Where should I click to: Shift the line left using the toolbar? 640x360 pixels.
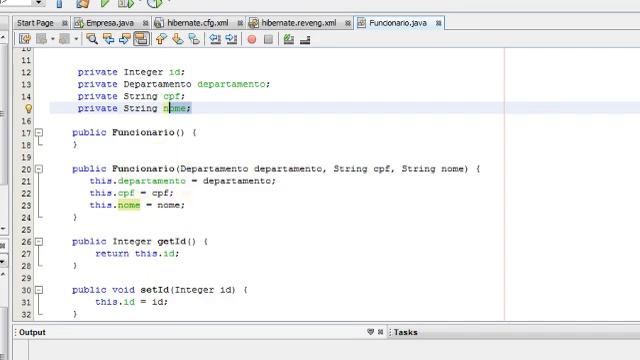(x=215, y=39)
